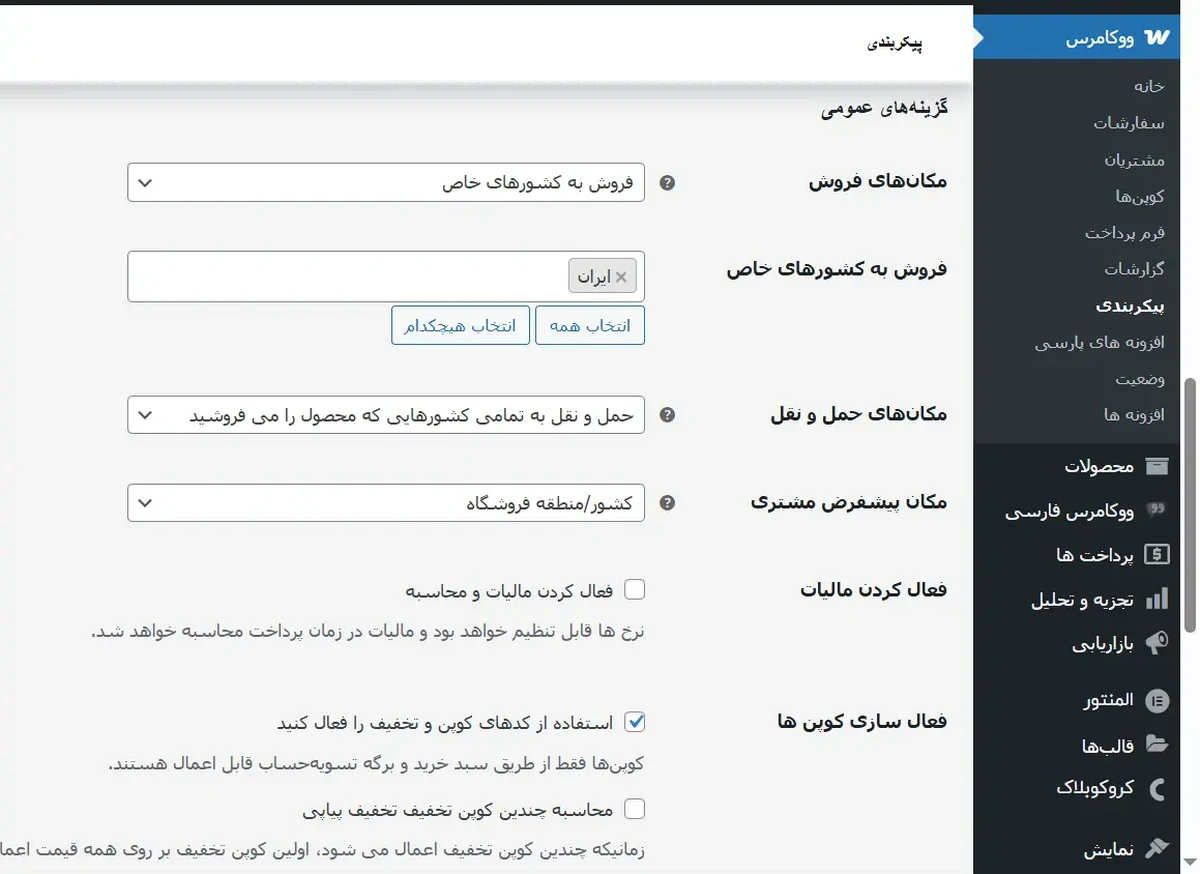The image size is (1200, 874).
Task: Click the page vertical scrollbar thumb
Action: pos(1190,505)
